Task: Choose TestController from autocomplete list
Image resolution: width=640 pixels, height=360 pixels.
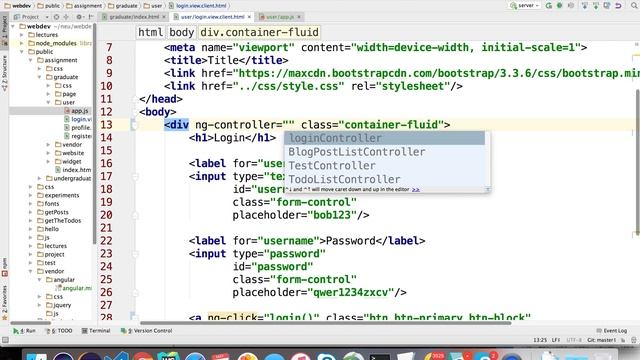Action: (x=384, y=166)
